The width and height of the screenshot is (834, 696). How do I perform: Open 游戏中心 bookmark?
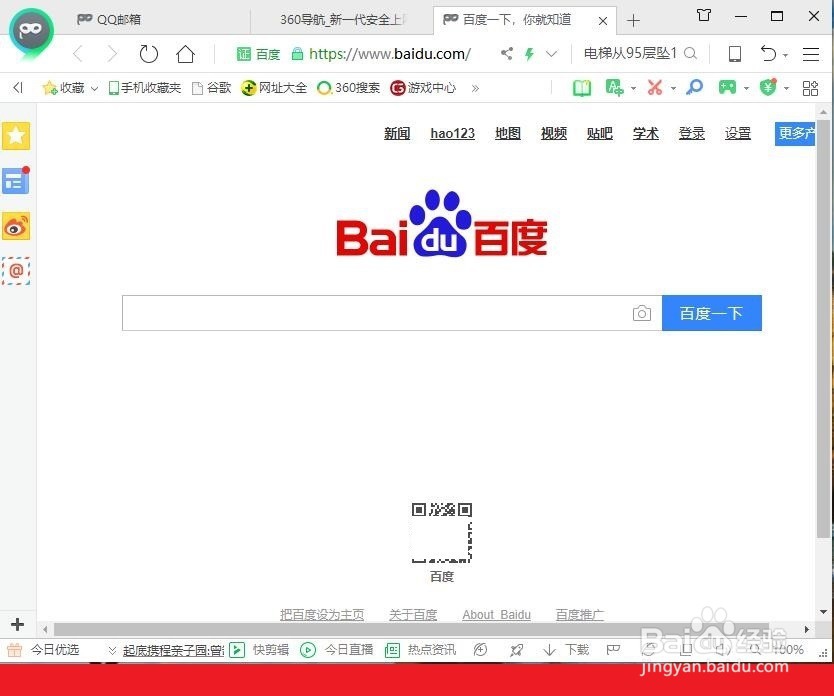(x=423, y=88)
